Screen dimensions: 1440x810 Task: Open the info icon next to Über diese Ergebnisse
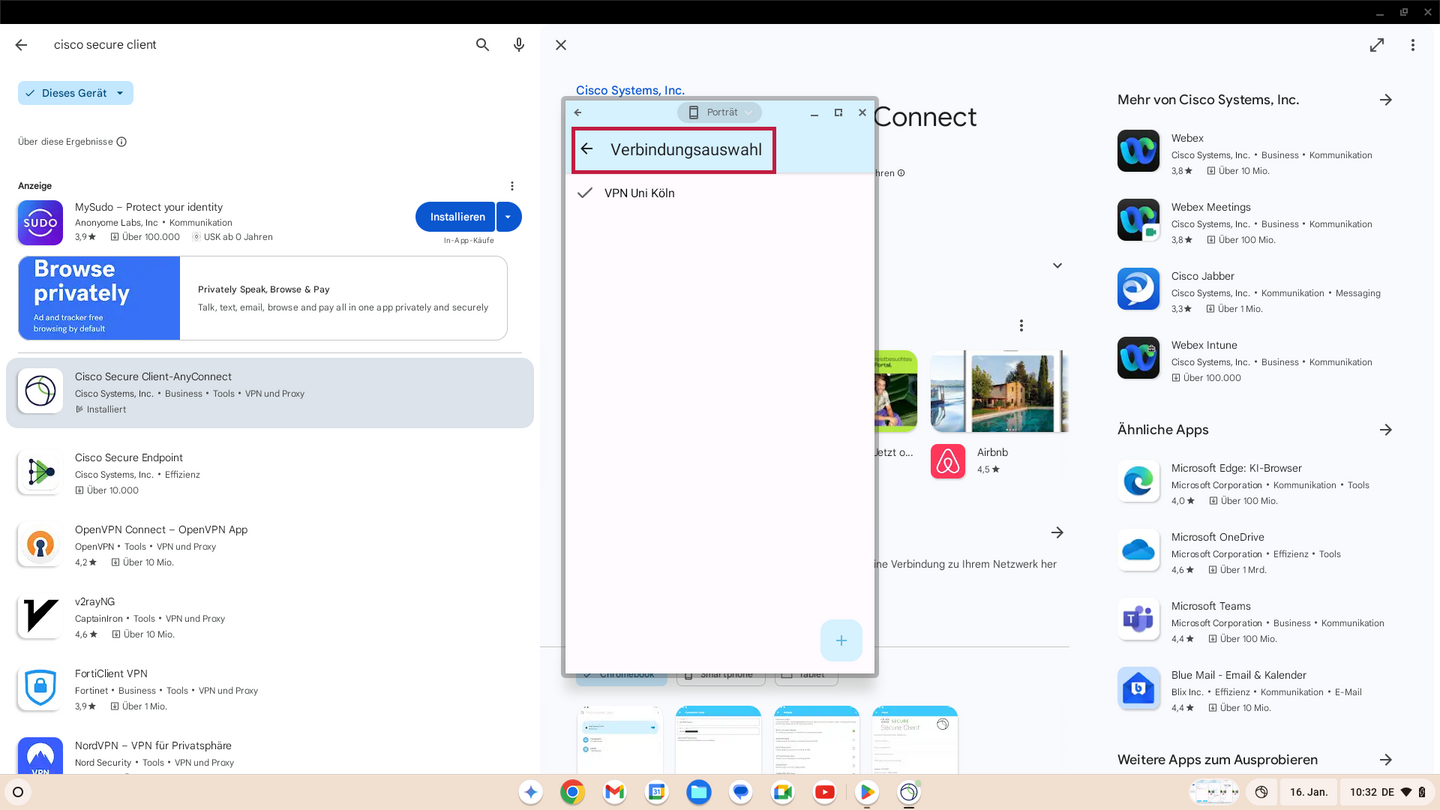(122, 142)
